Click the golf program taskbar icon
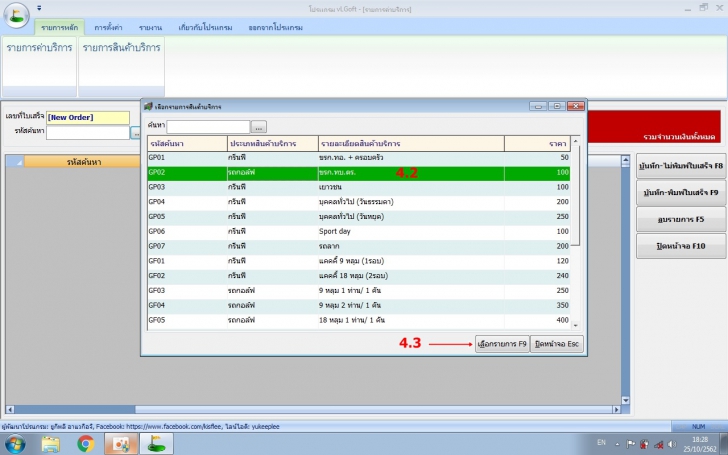The width and height of the screenshot is (728, 455). pyautogui.click(x=157, y=444)
